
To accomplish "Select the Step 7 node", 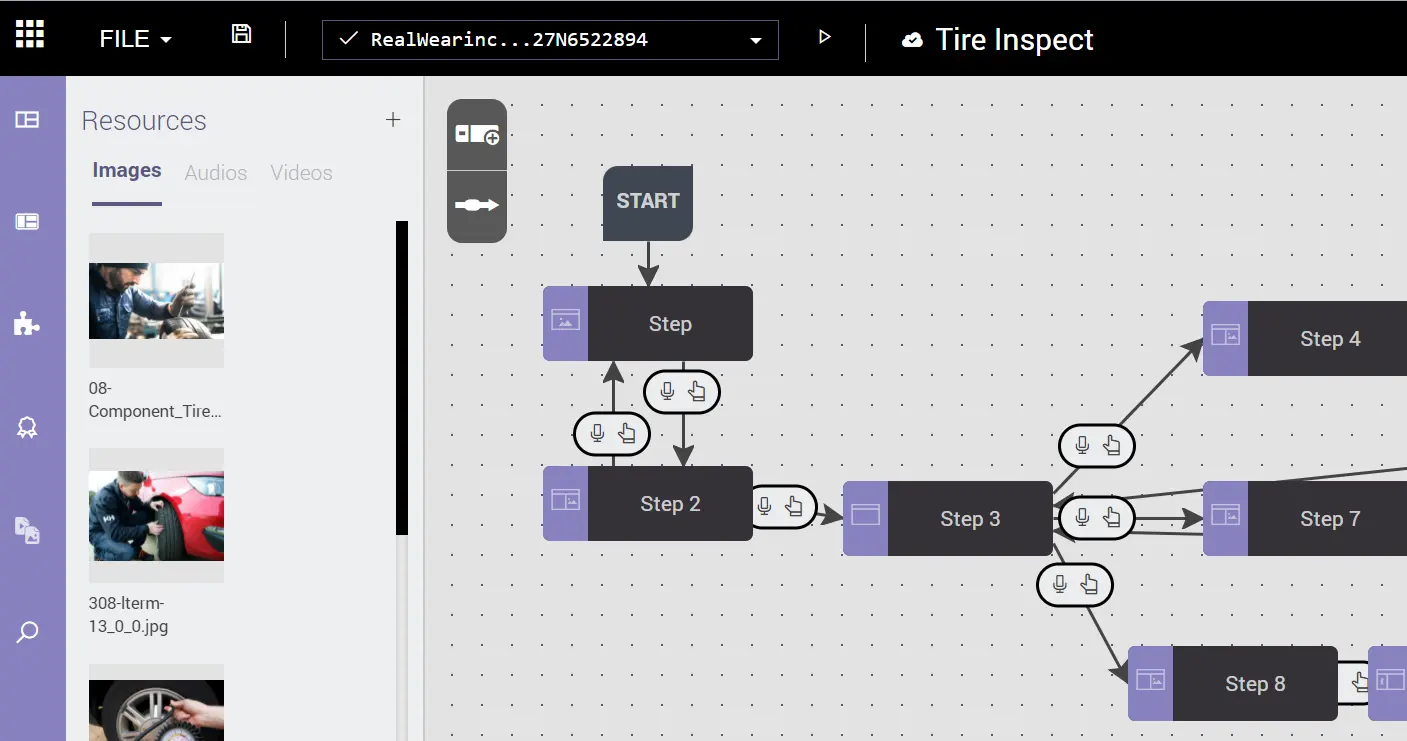I will pos(1305,519).
